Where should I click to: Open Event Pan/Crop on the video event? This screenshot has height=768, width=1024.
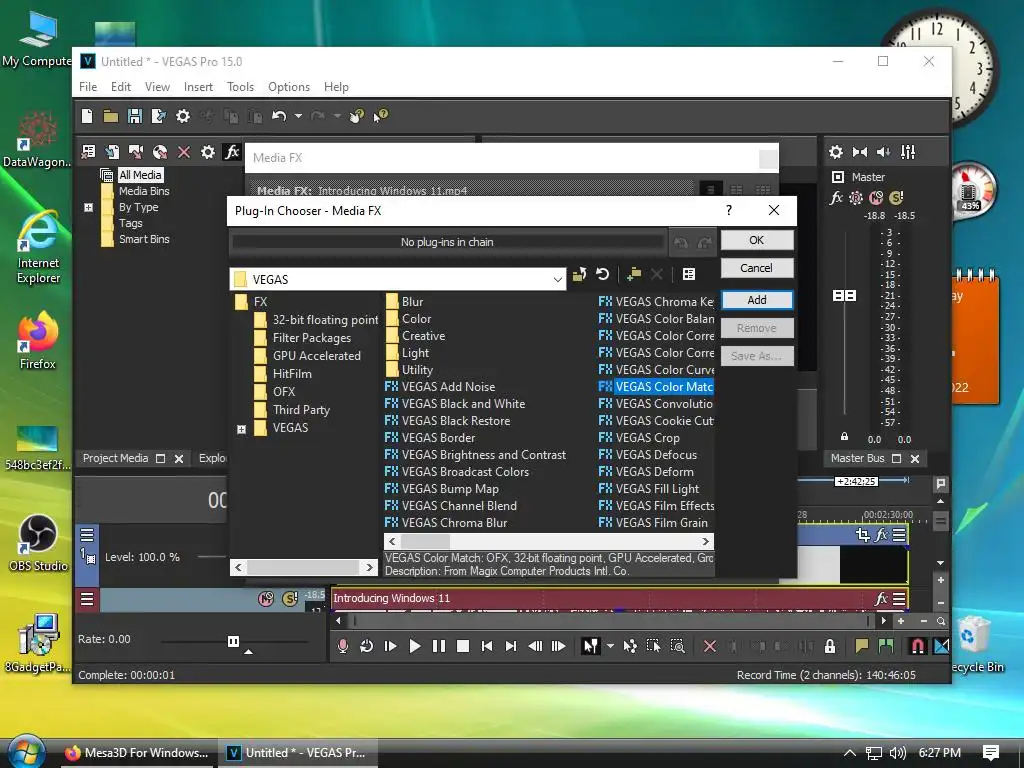pyautogui.click(x=863, y=536)
